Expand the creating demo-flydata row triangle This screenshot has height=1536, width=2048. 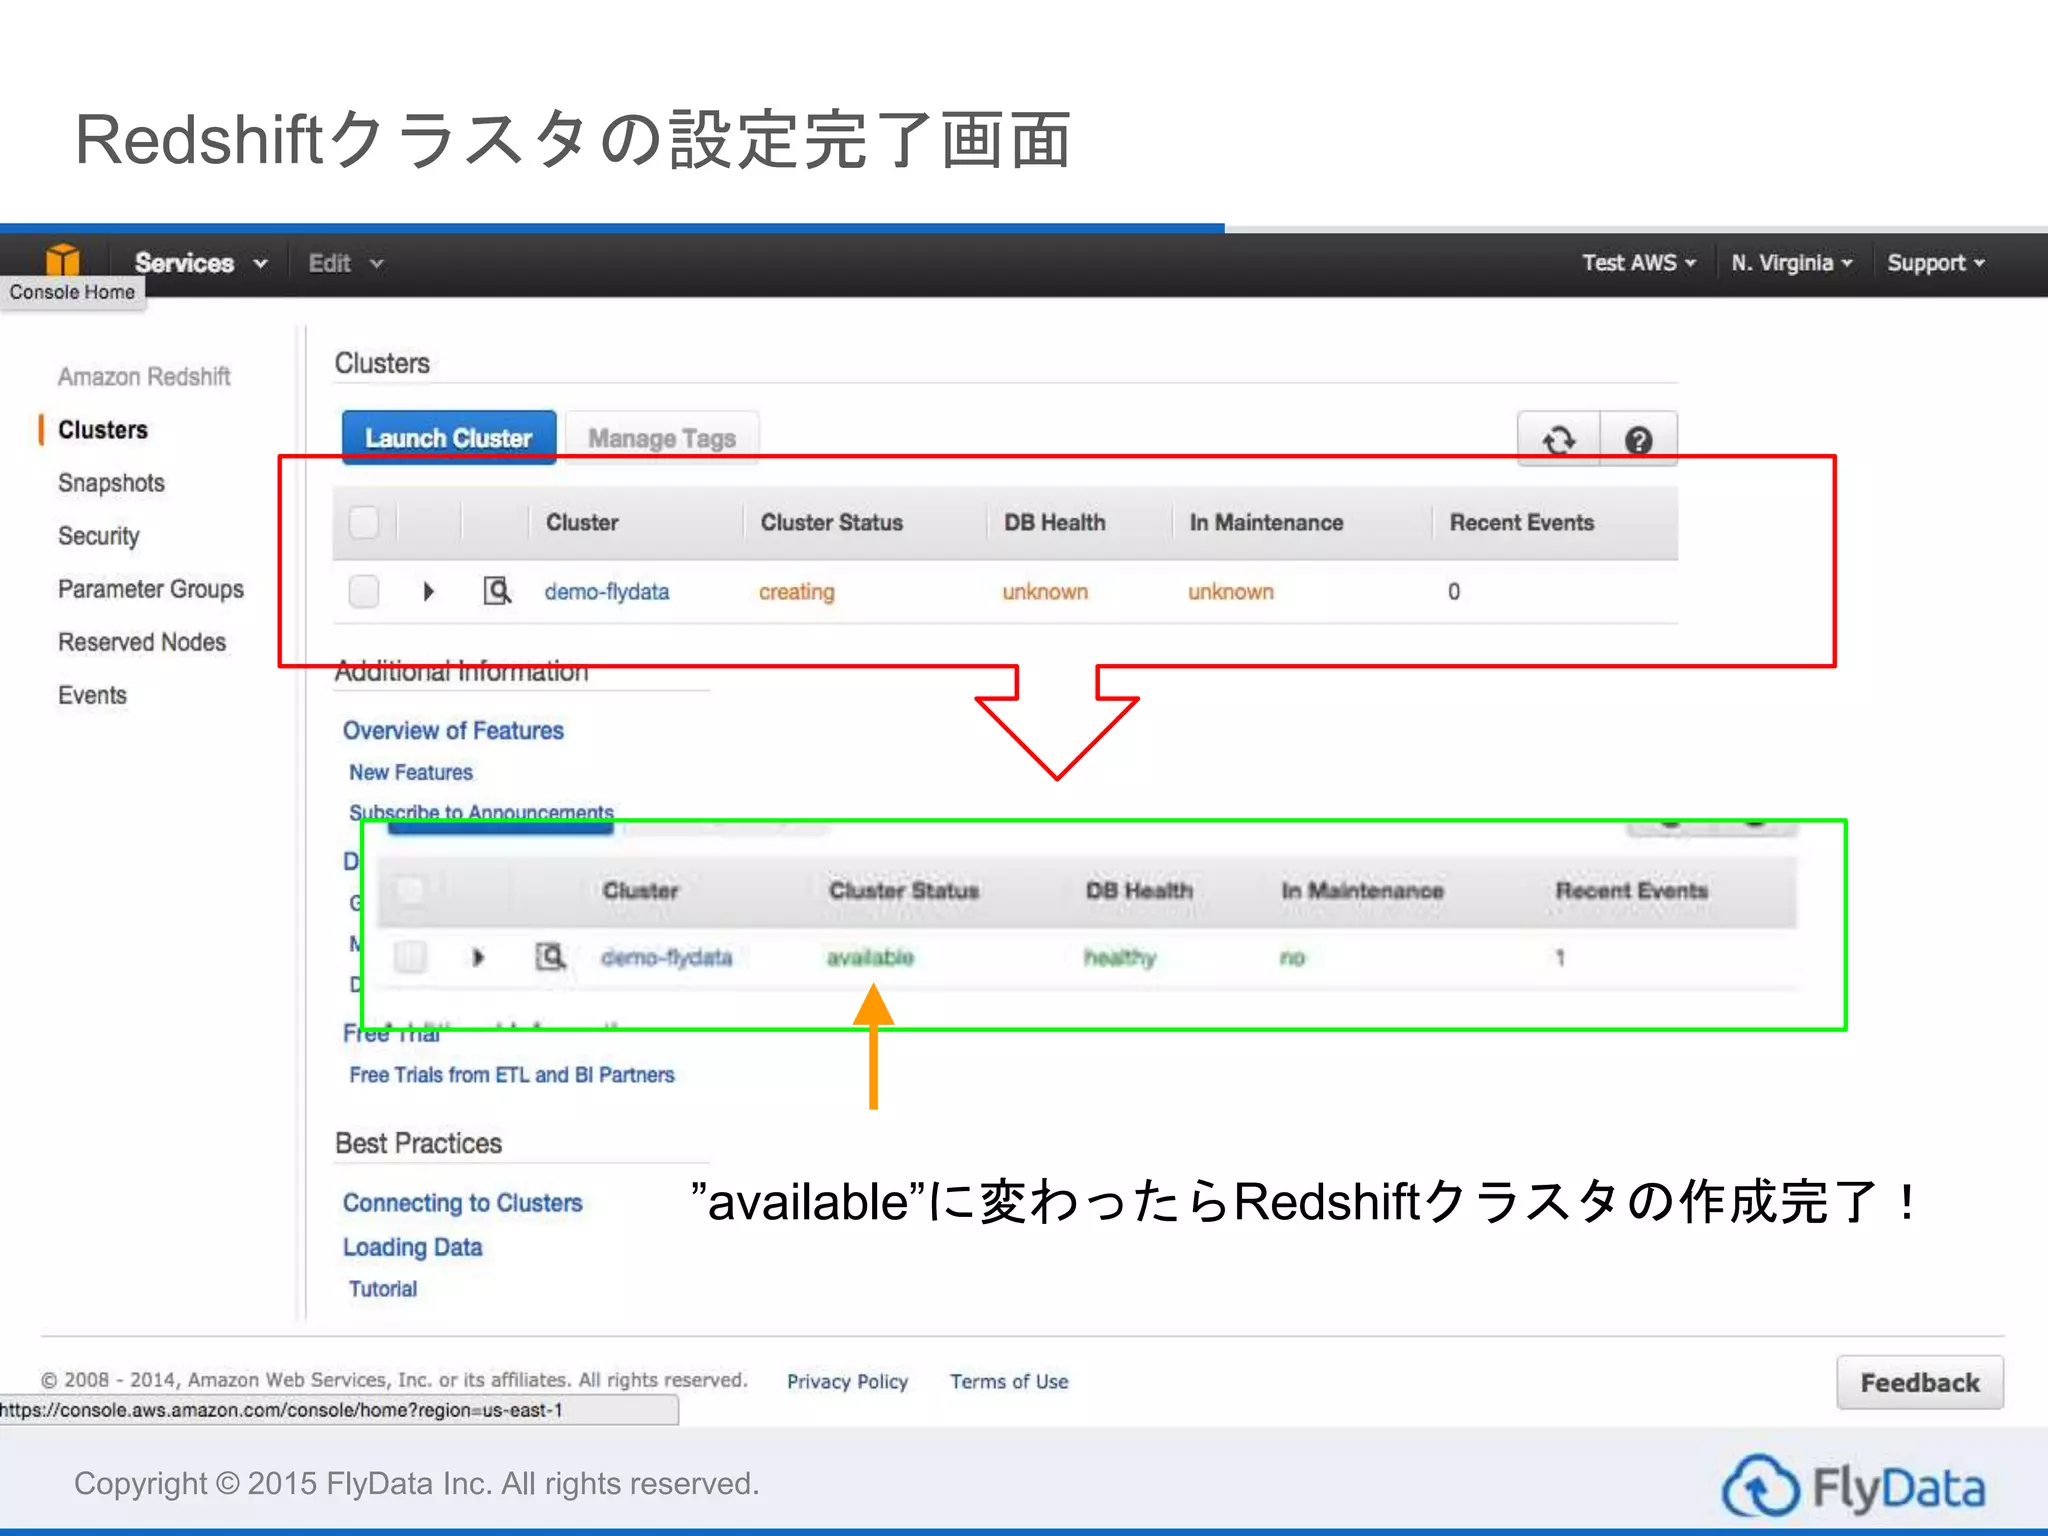click(x=428, y=591)
